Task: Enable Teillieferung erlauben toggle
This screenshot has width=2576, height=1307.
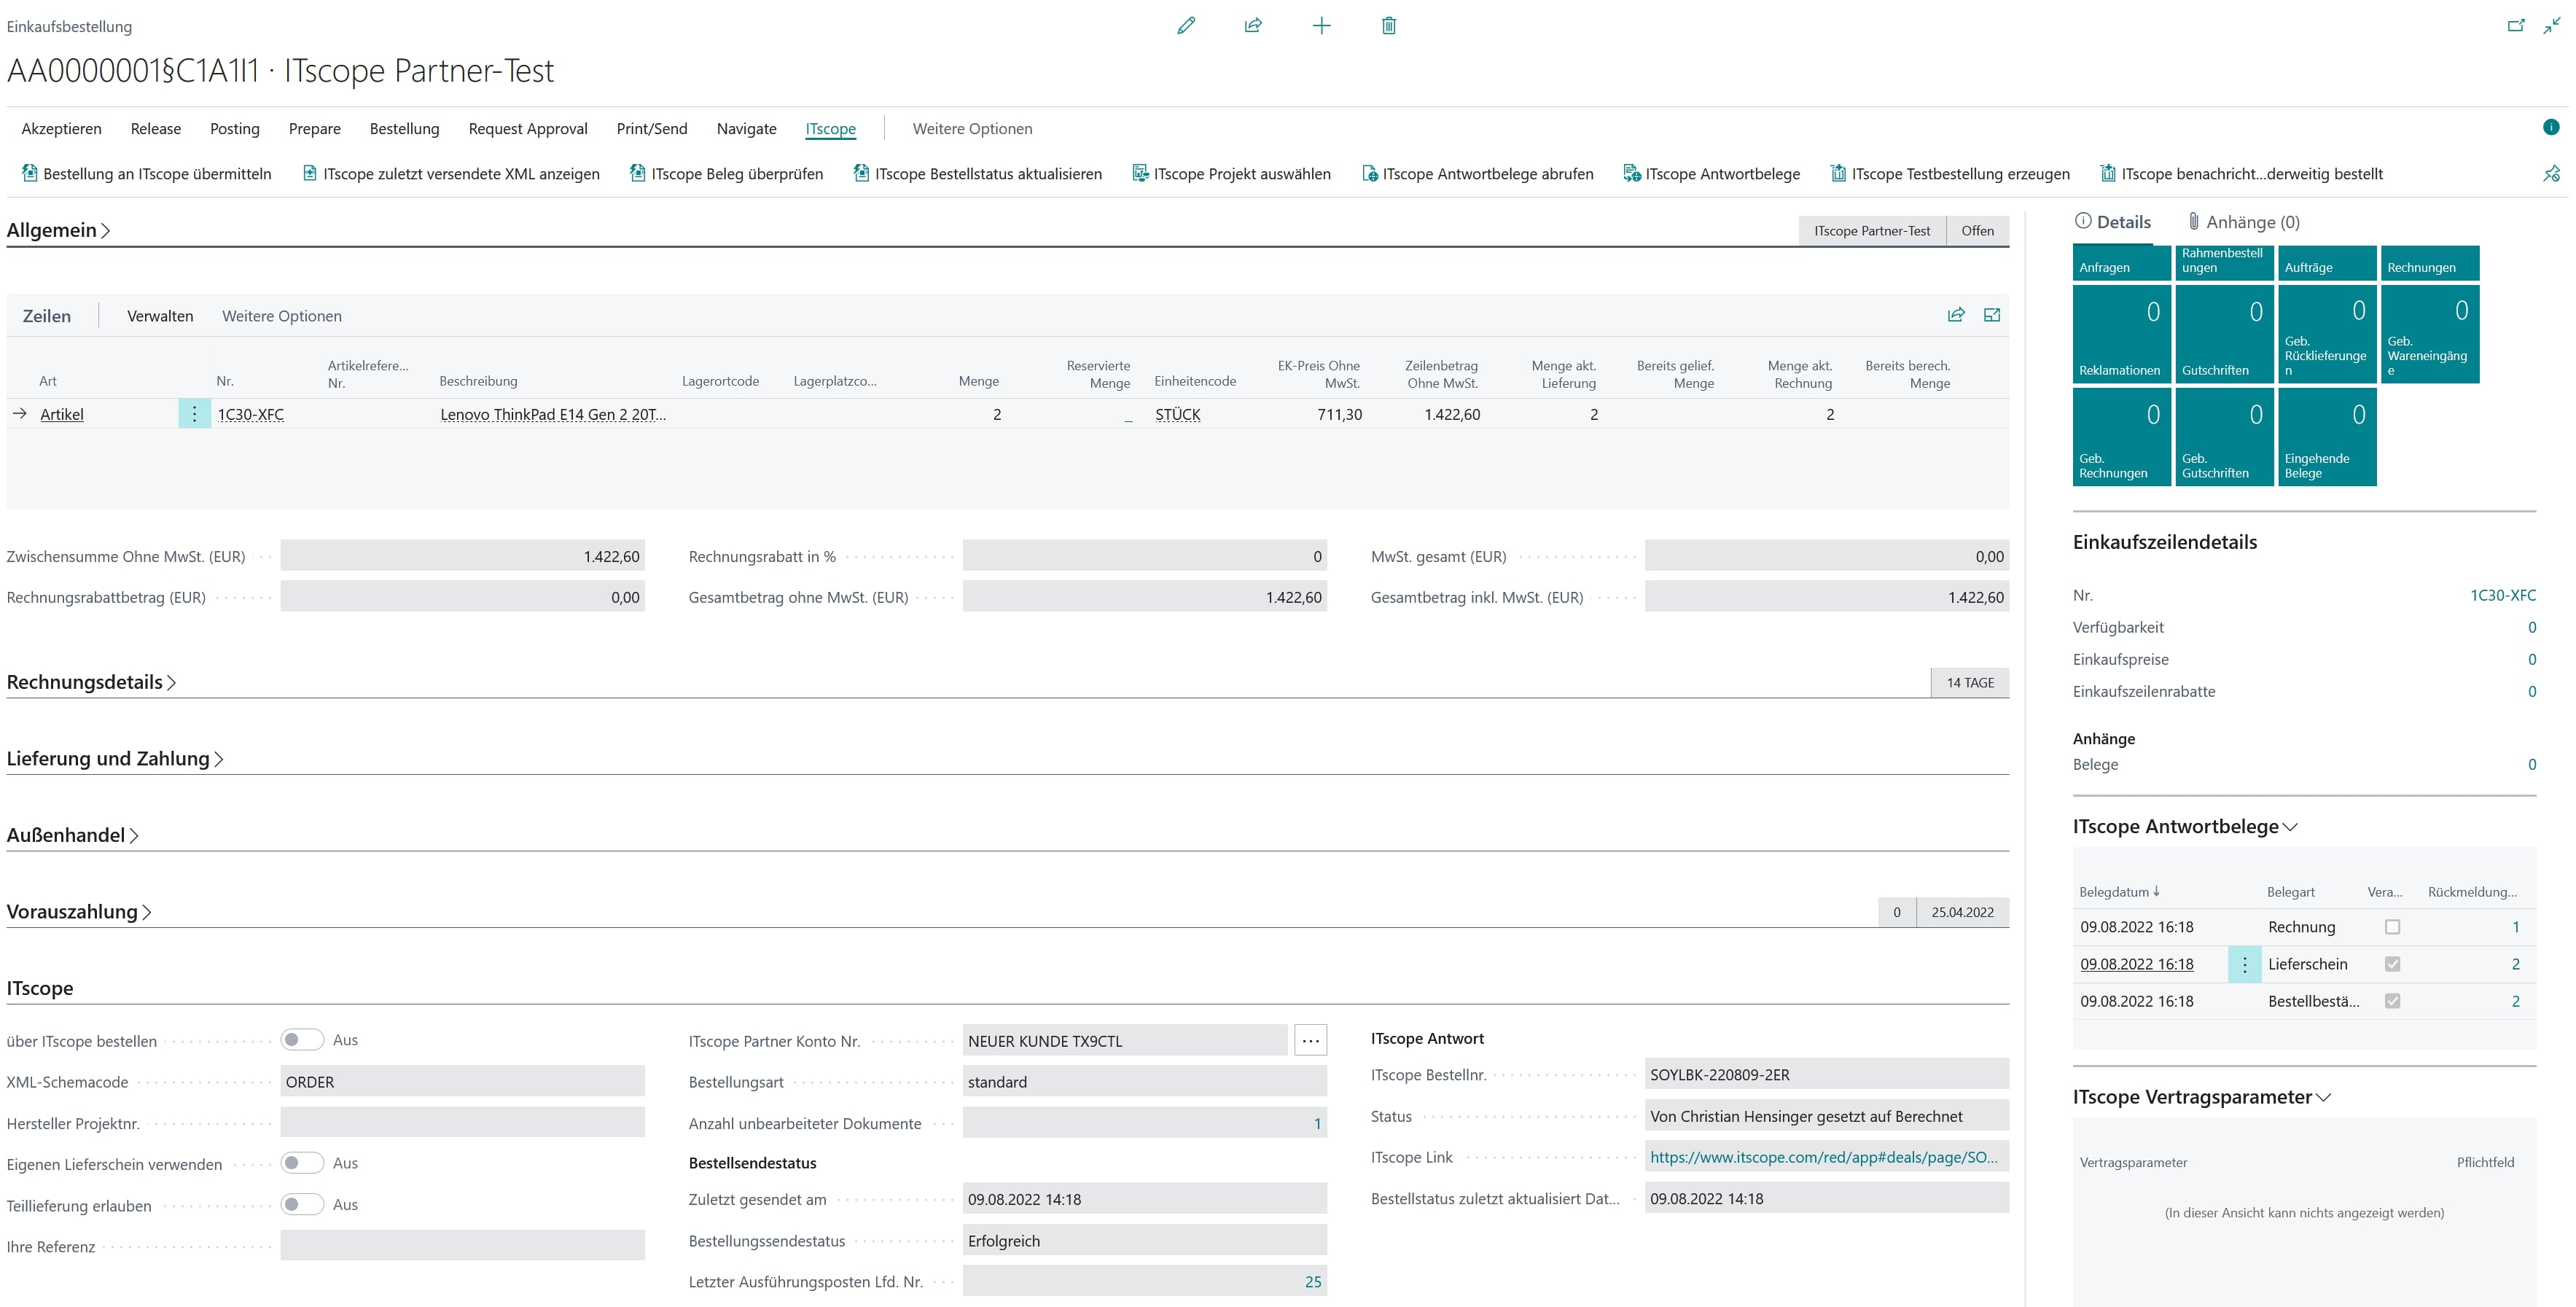Action: click(301, 1204)
